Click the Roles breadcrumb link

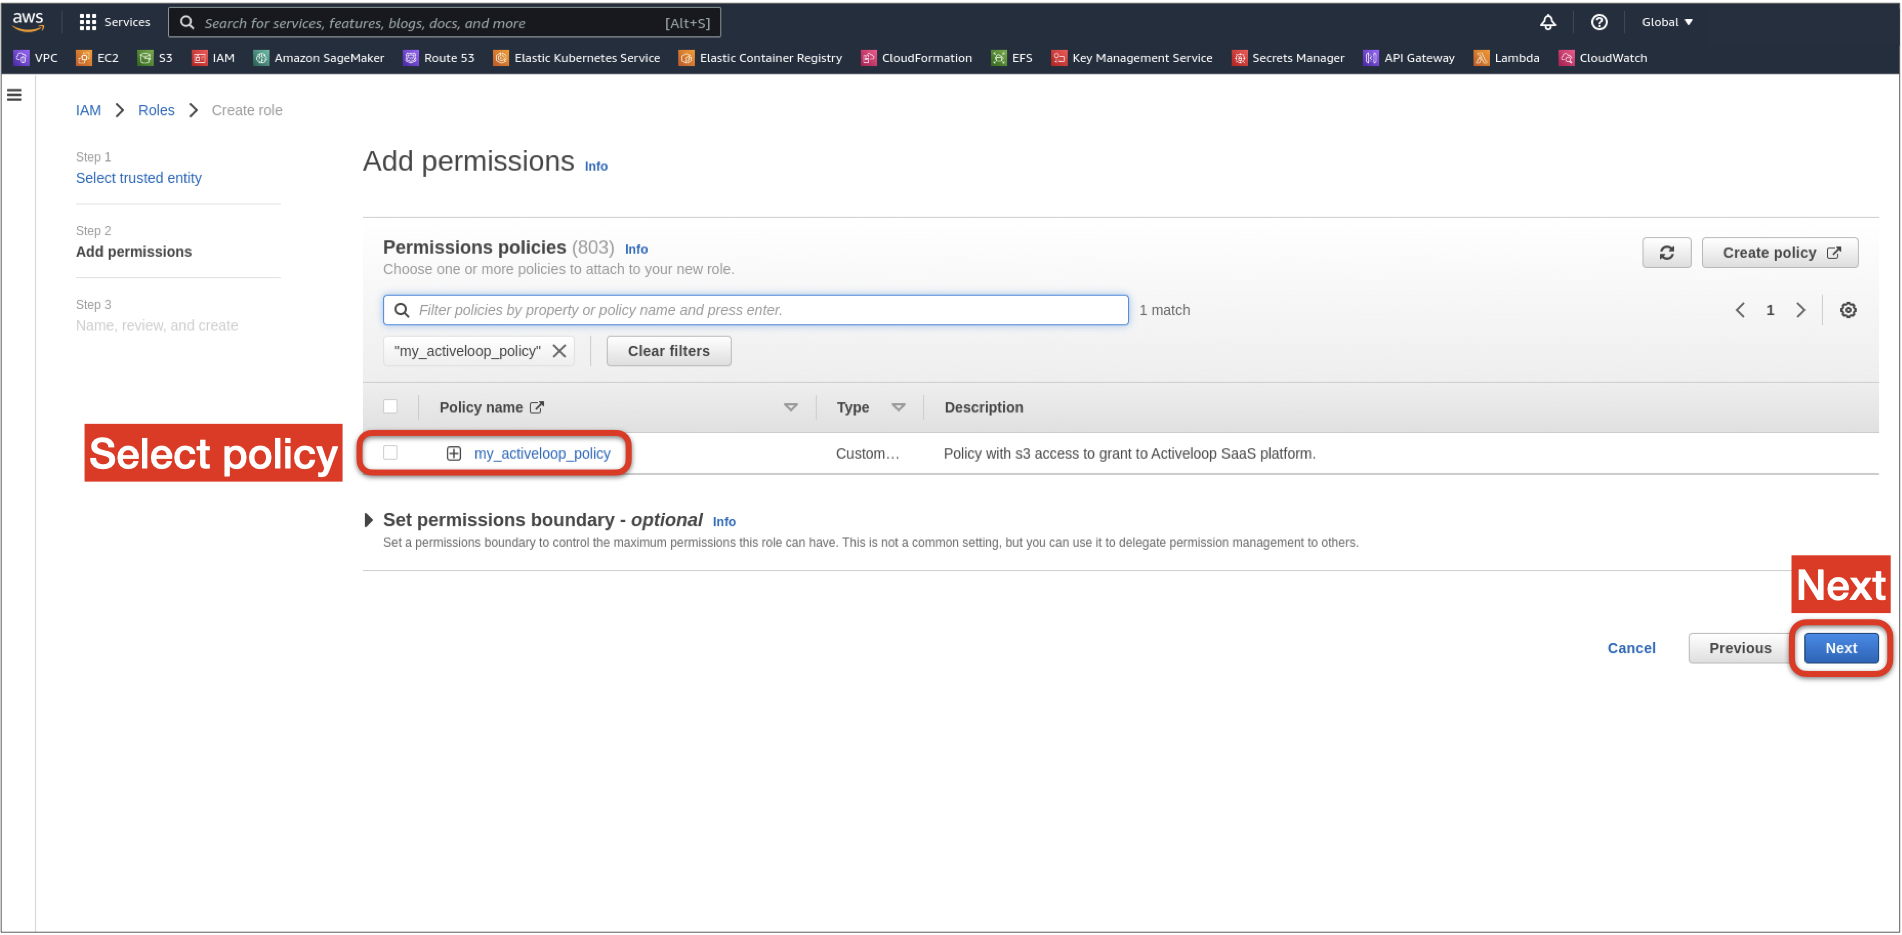pos(156,110)
